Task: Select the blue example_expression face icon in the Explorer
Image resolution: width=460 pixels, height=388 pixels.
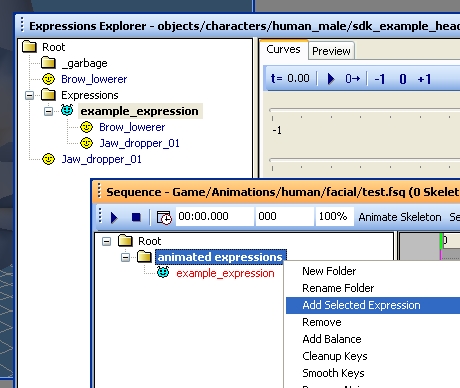Action: click(67, 110)
